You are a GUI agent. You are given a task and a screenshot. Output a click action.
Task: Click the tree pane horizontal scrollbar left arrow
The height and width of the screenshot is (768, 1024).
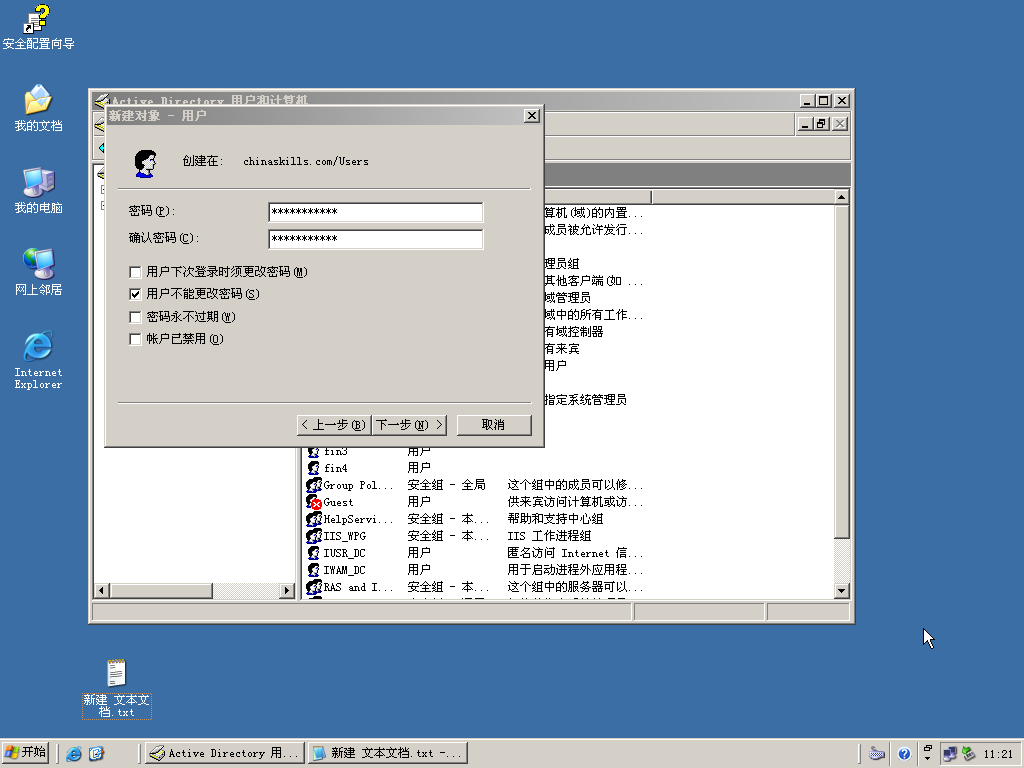[x=101, y=590]
